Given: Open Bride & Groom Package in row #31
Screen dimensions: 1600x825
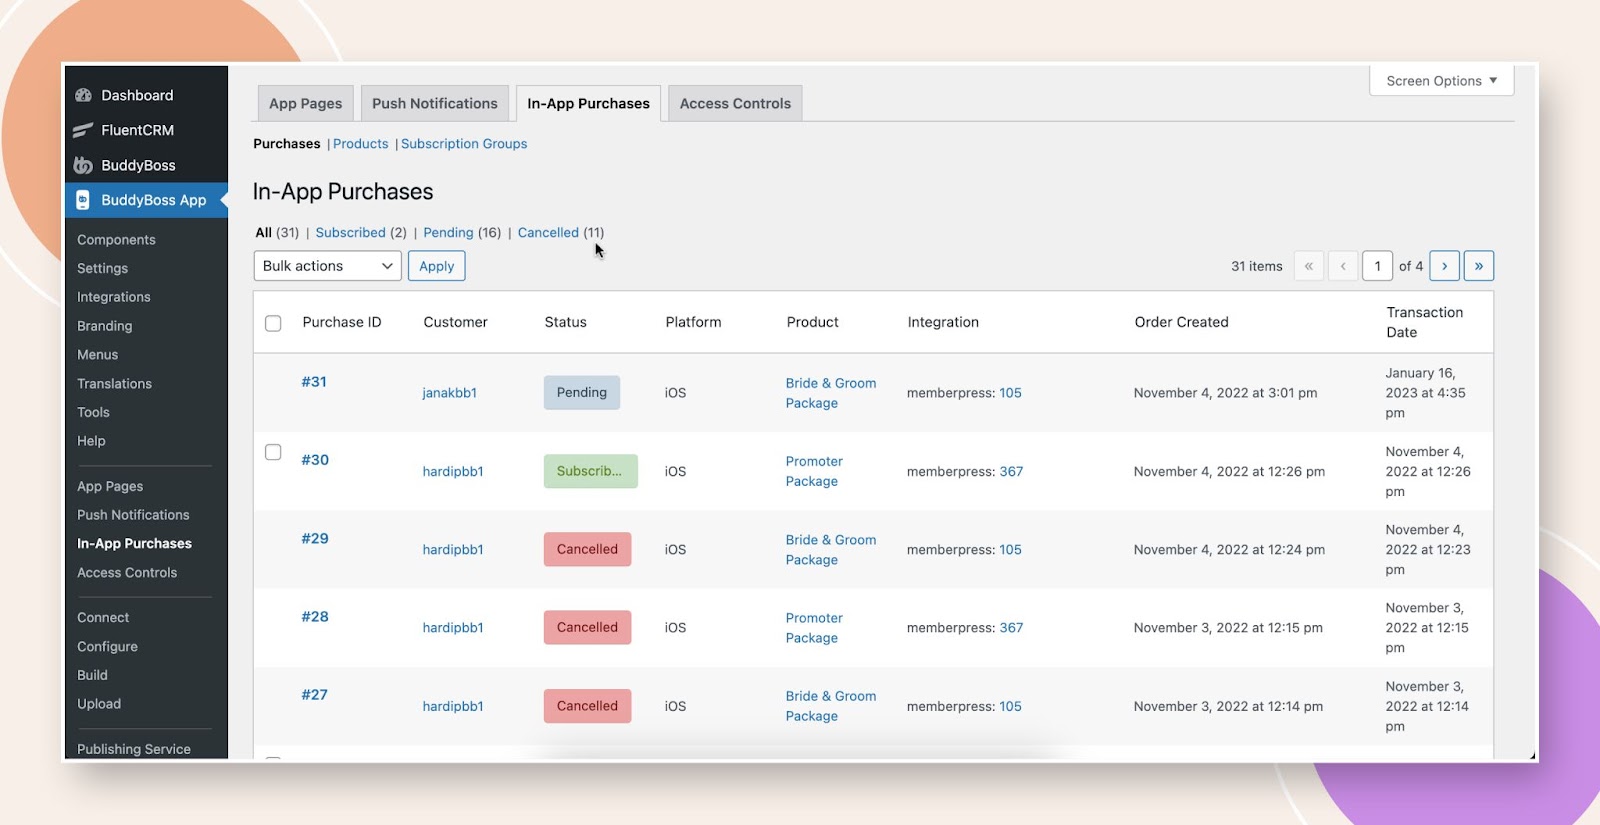Looking at the screenshot, I should [x=830, y=393].
